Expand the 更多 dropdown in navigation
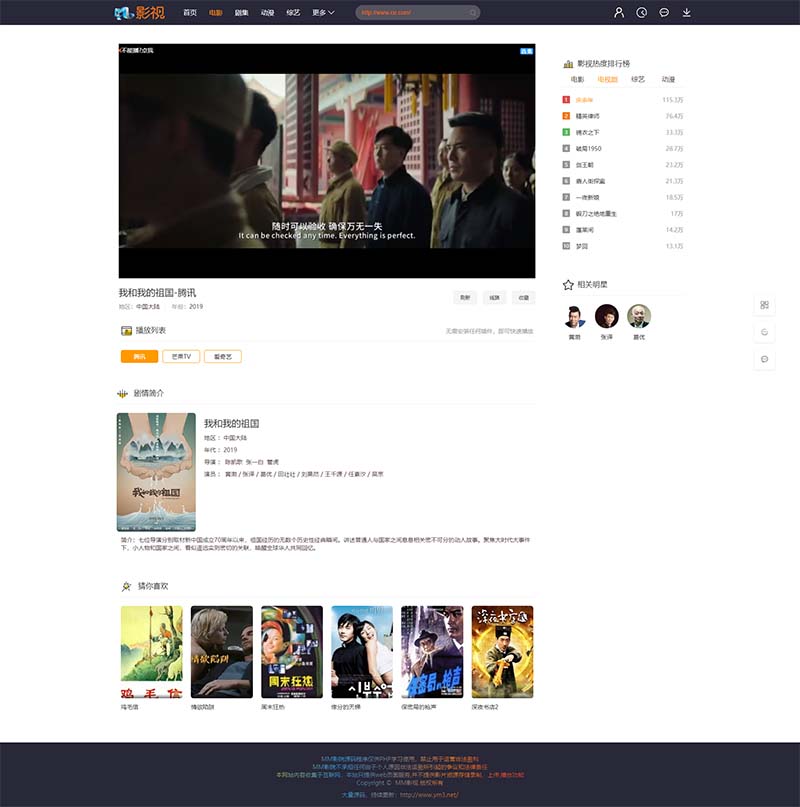 tap(323, 12)
